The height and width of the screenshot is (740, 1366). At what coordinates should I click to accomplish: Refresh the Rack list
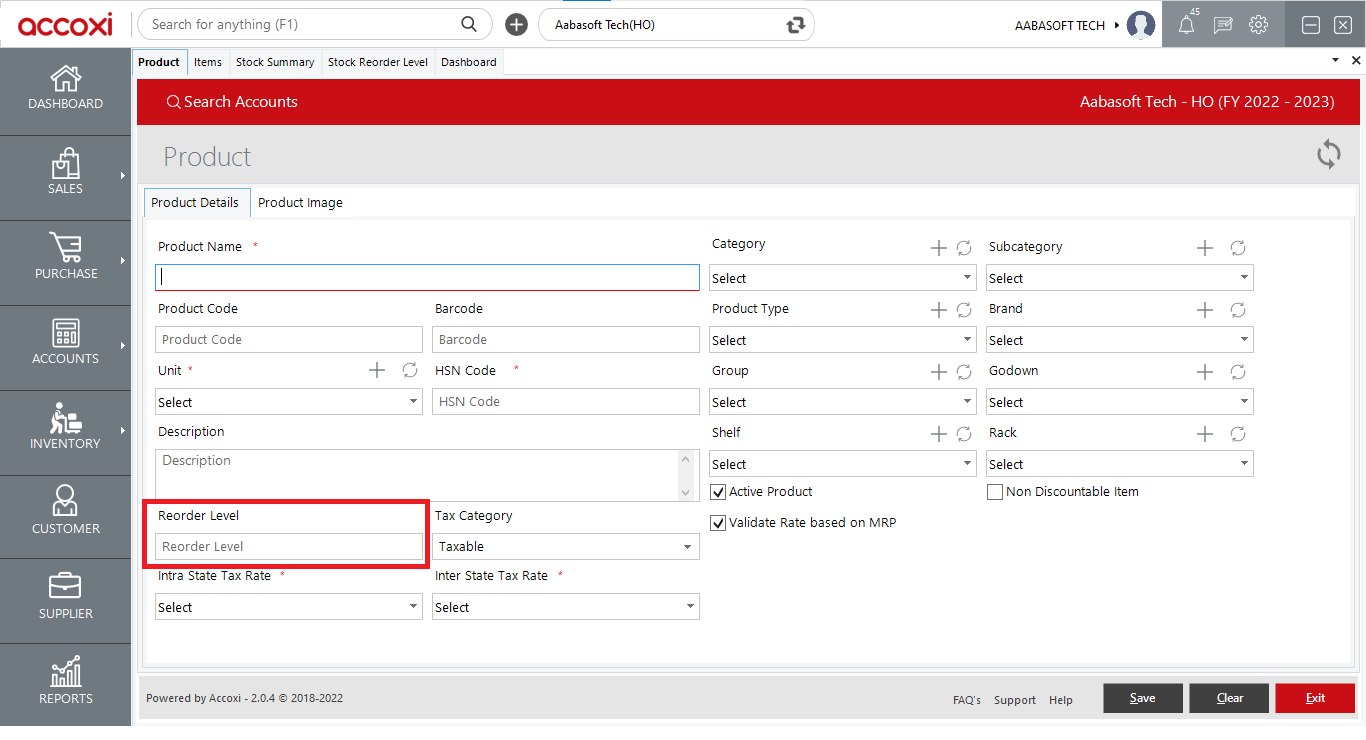1238,434
